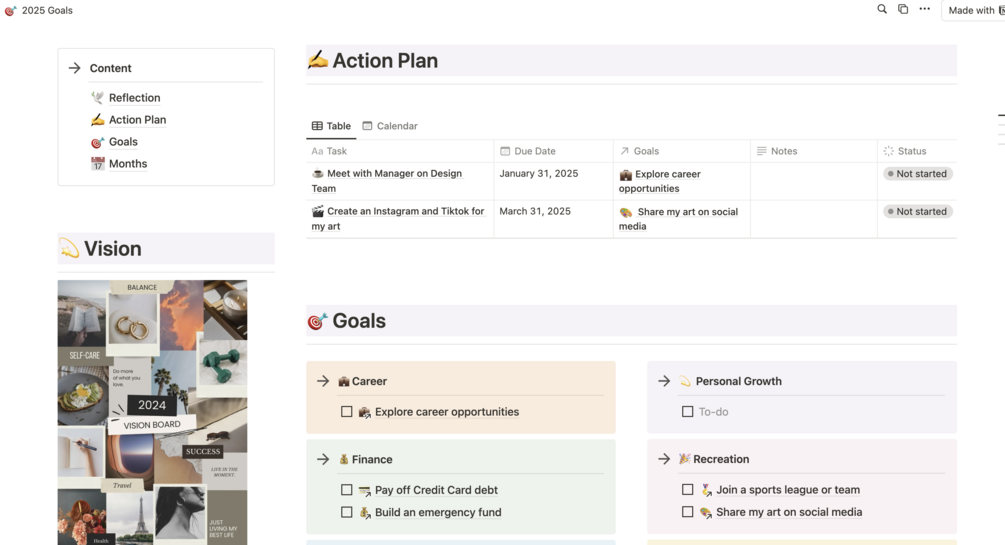Open the search magnifier icon

tap(882, 9)
